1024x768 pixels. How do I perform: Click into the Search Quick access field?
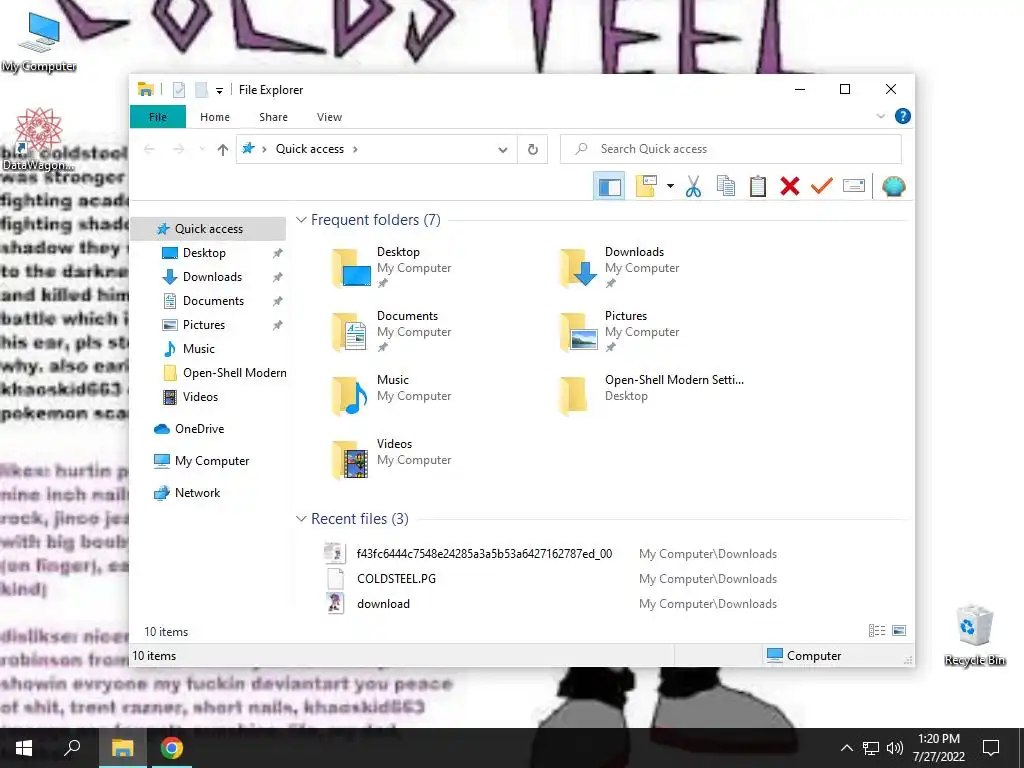coord(731,149)
